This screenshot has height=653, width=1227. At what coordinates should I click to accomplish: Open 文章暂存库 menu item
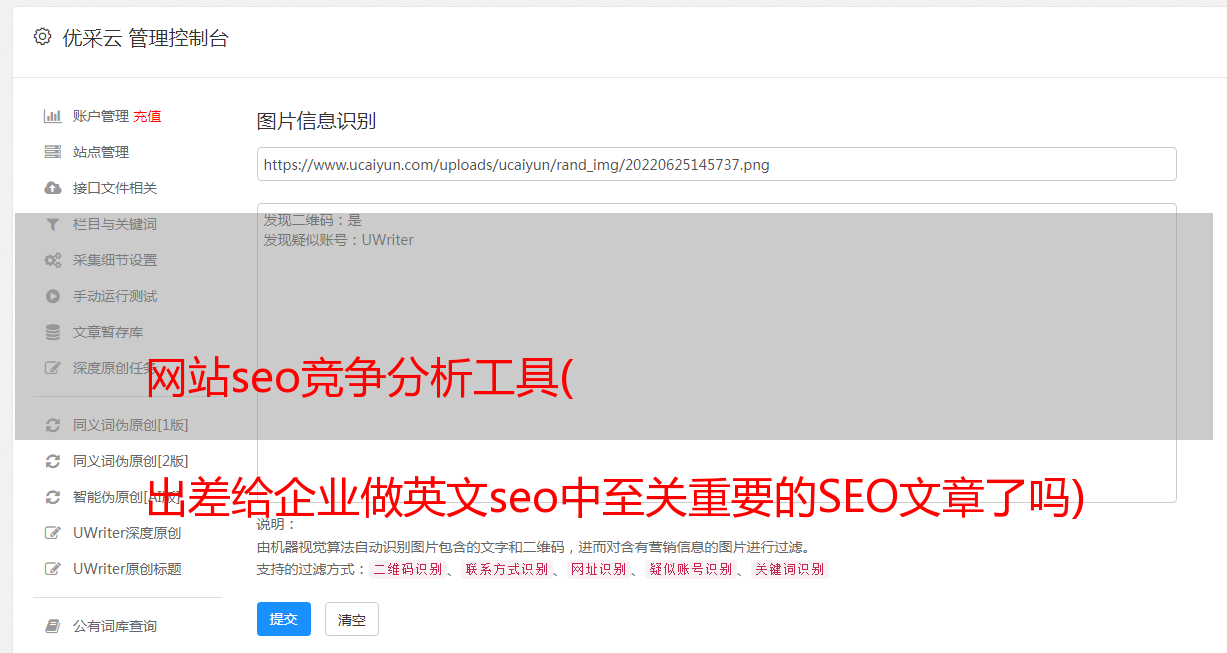(x=108, y=332)
